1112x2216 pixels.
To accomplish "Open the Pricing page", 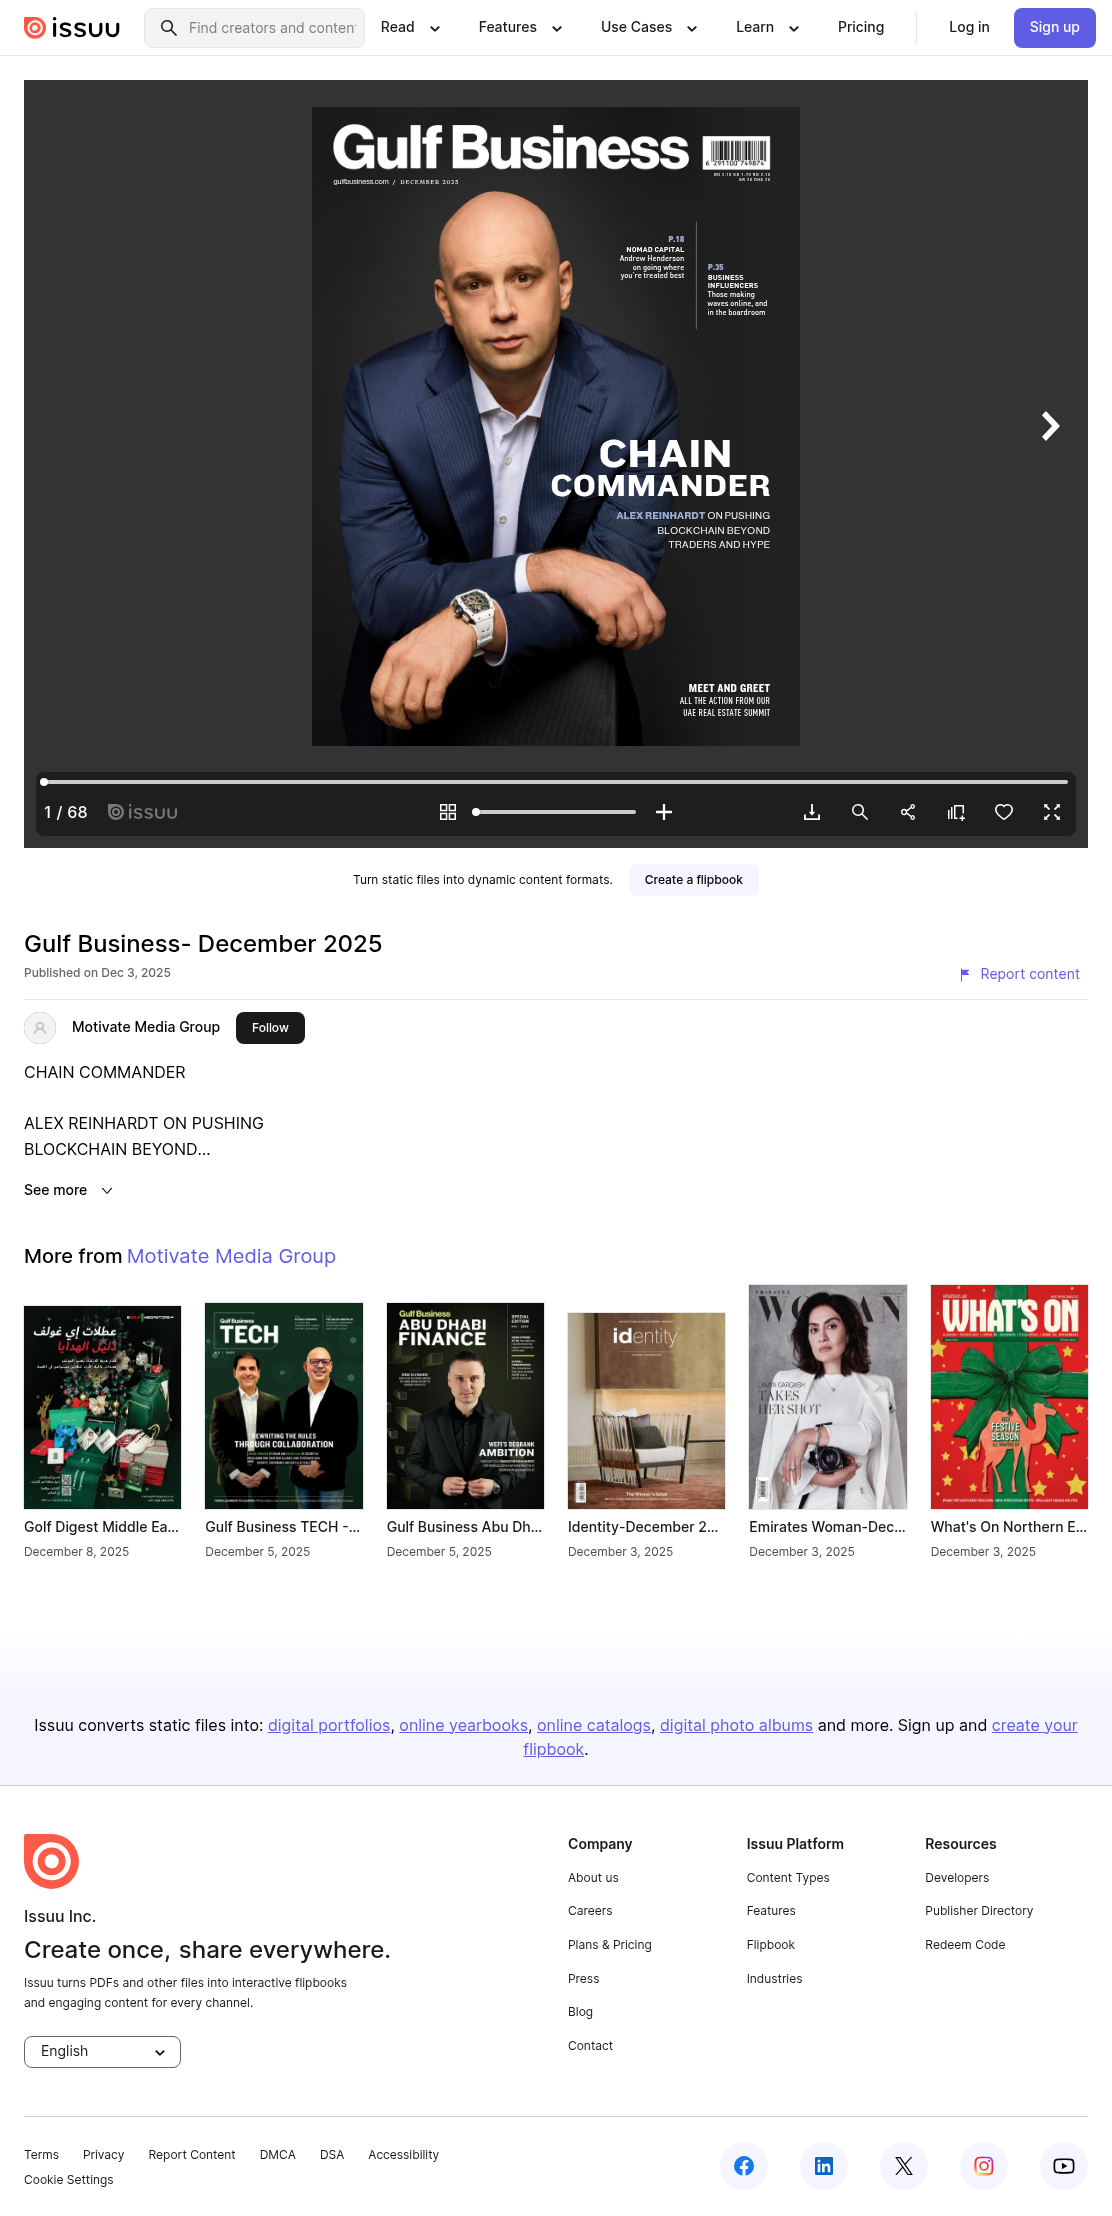I will [x=861, y=28].
